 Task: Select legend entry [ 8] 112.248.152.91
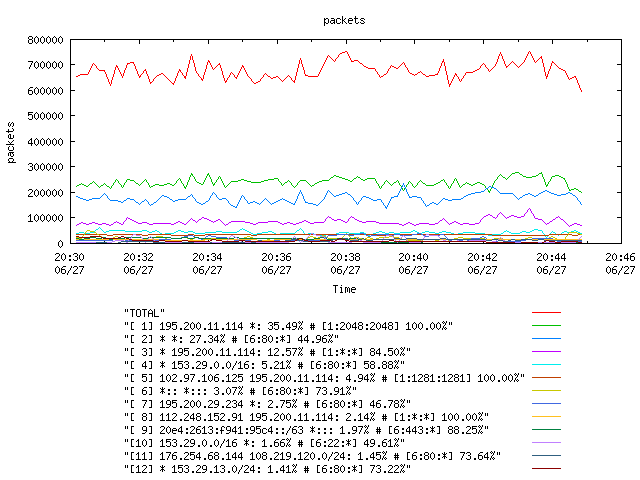[306, 417]
